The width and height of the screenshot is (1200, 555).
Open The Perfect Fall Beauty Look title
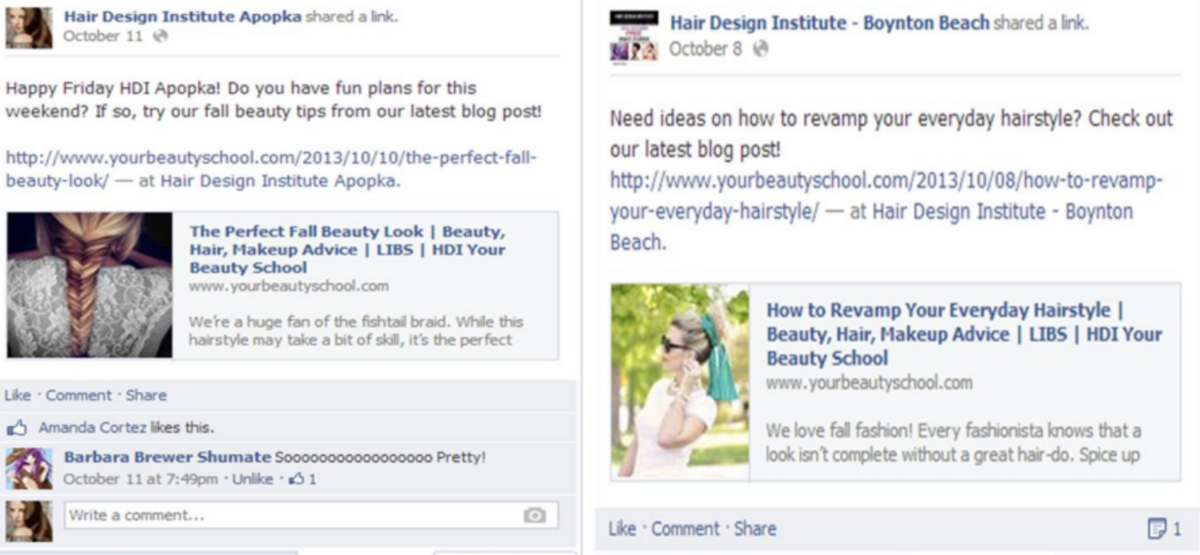(347, 249)
